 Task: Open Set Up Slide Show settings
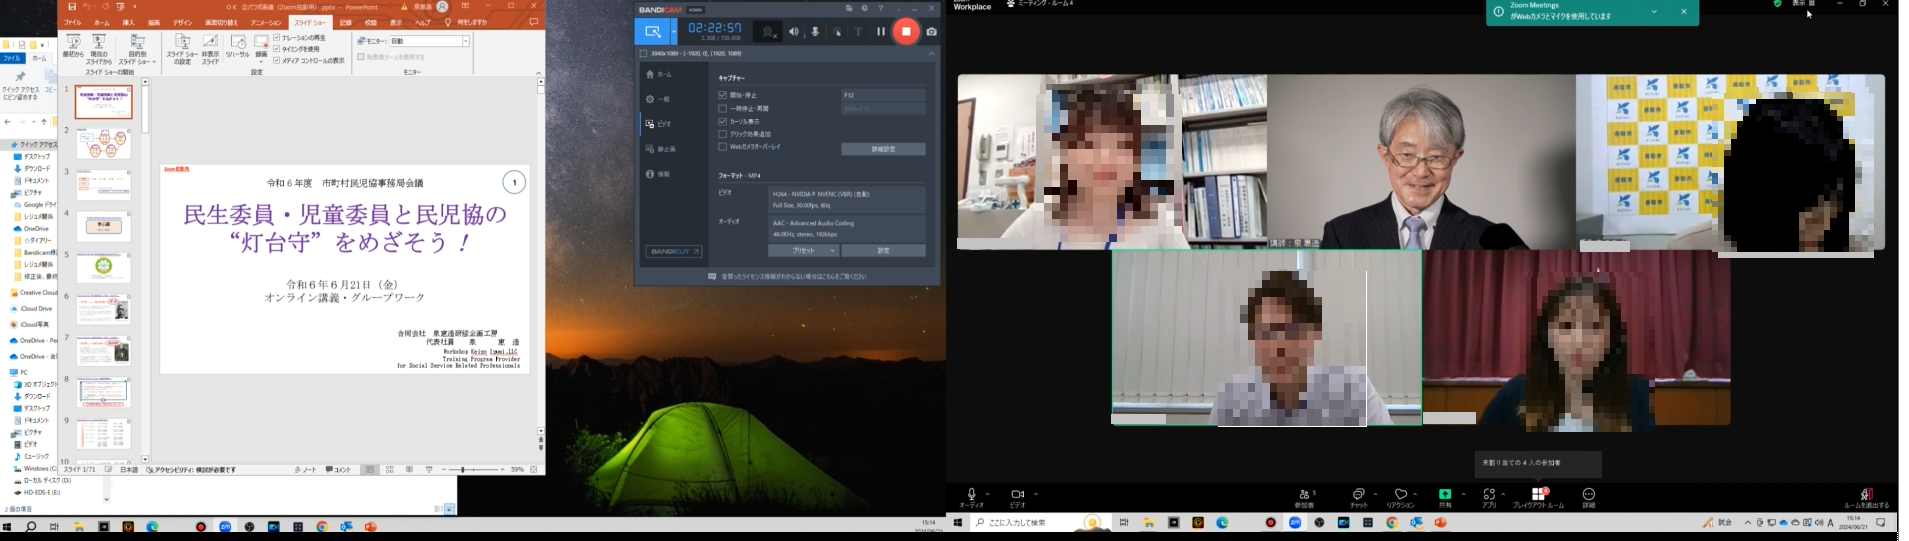tap(182, 49)
